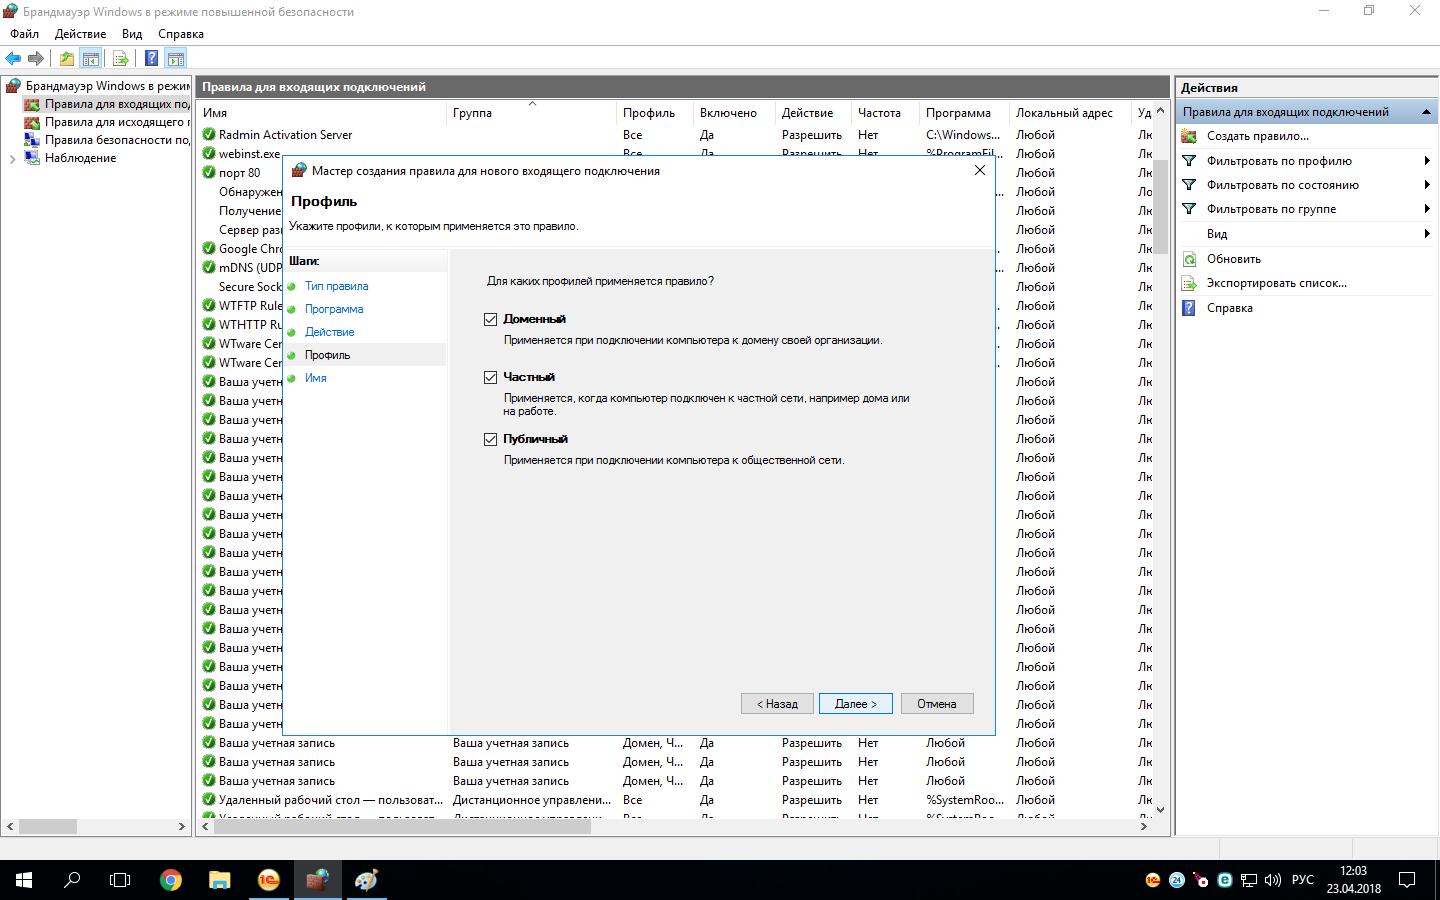This screenshot has height=900, width=1440.
Task: Click the rules list horizontal scrollbar thumb
Action: 403,827
